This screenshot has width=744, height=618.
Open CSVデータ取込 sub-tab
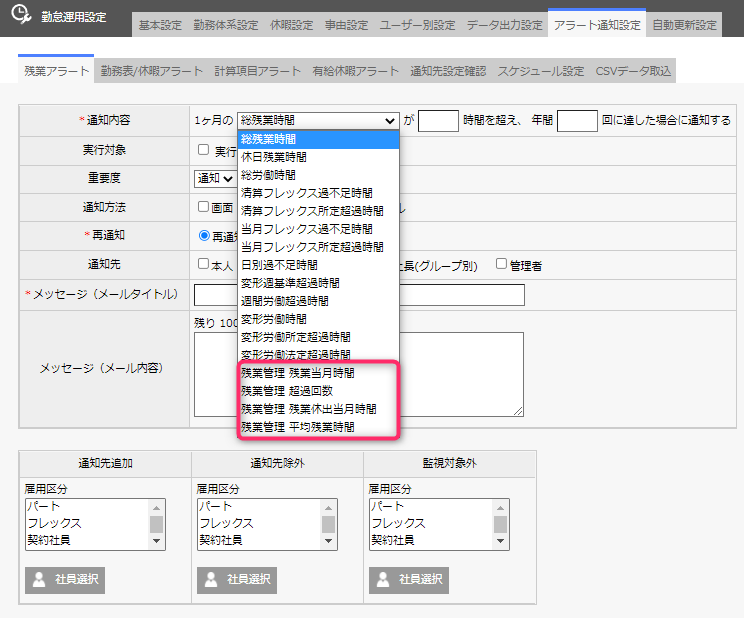(x=633, y=71)
